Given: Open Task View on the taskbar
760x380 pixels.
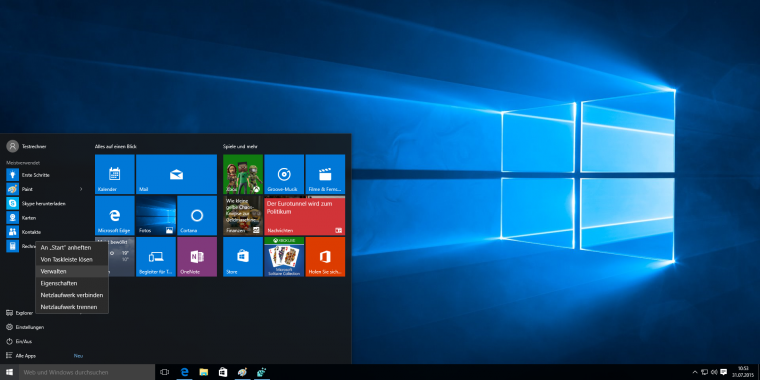Looking at the screenshot, I should click(164, 372).
